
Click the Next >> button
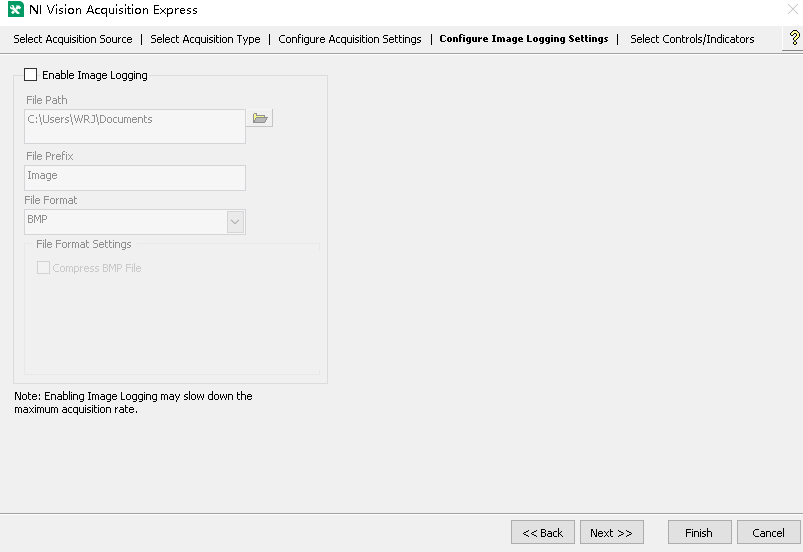pos(611,533)
